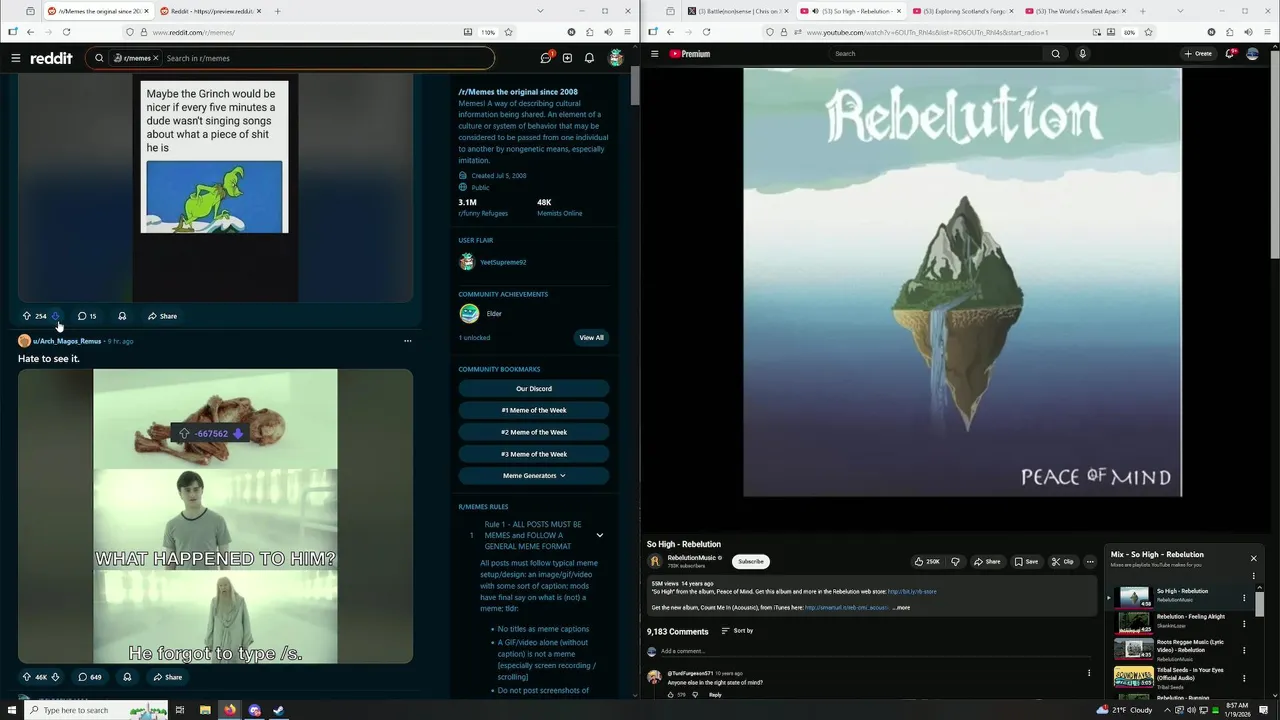Image resolution: width=1280 pixels, height=720 pixels.
Task: Bookmark the Reddit page with star icon
Action: tap(508, 32)
